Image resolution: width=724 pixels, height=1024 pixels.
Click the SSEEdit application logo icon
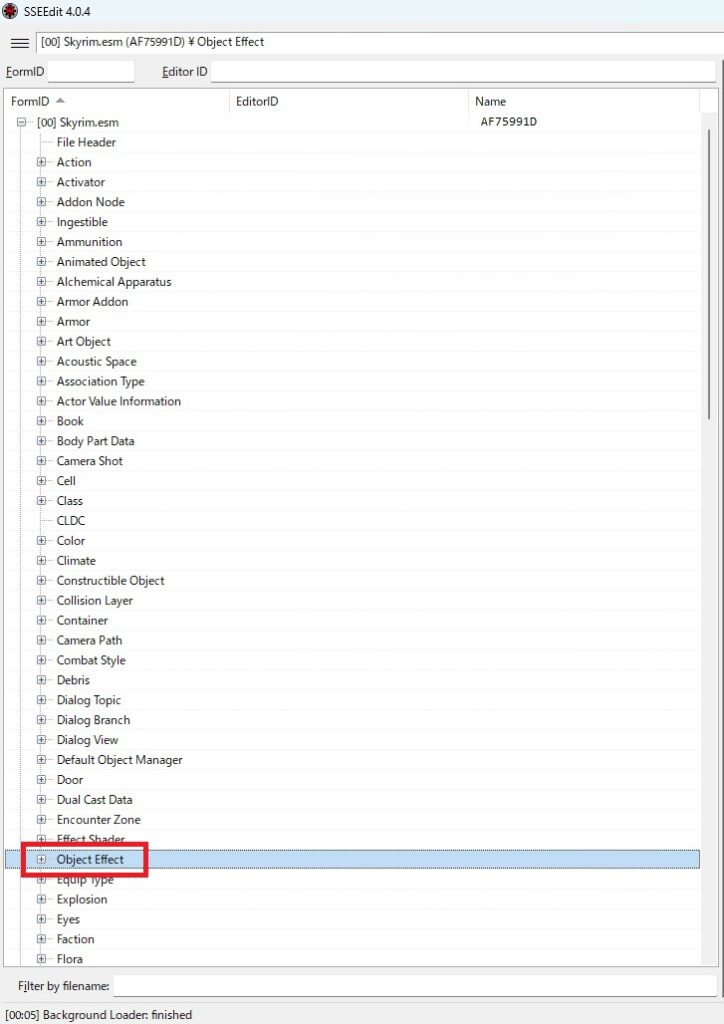[11, 11]
